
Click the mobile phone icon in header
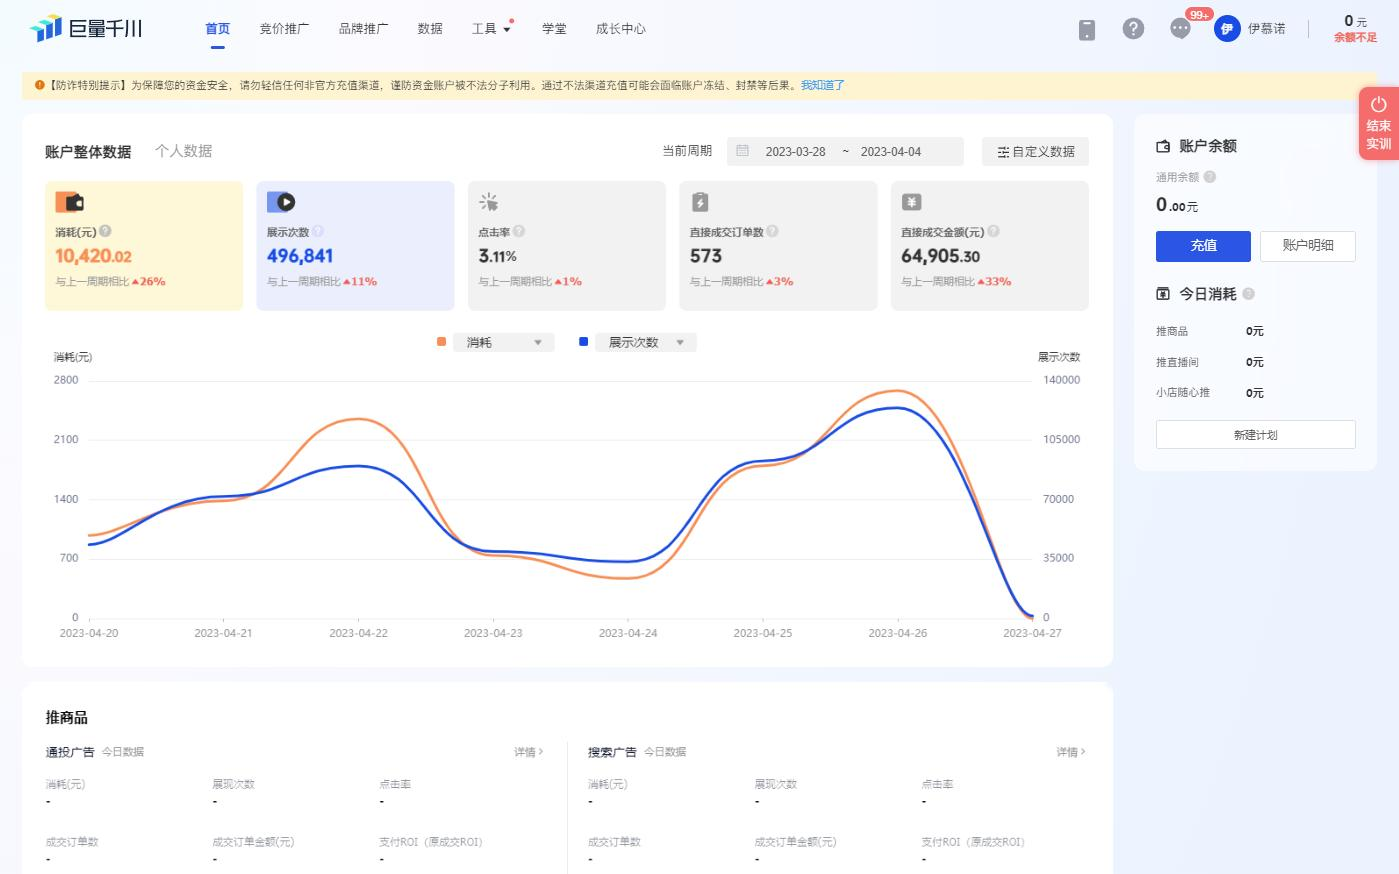(1087, 30)
